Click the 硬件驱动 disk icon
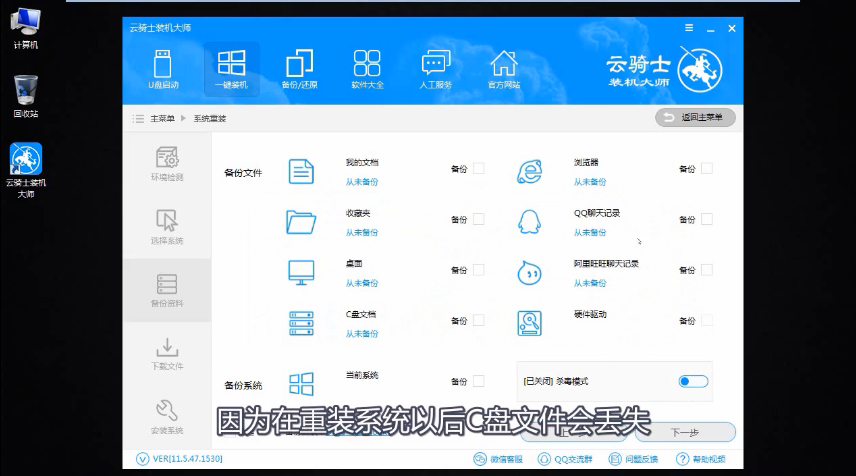The image size is (856, 476). click(x=530, y=323)
